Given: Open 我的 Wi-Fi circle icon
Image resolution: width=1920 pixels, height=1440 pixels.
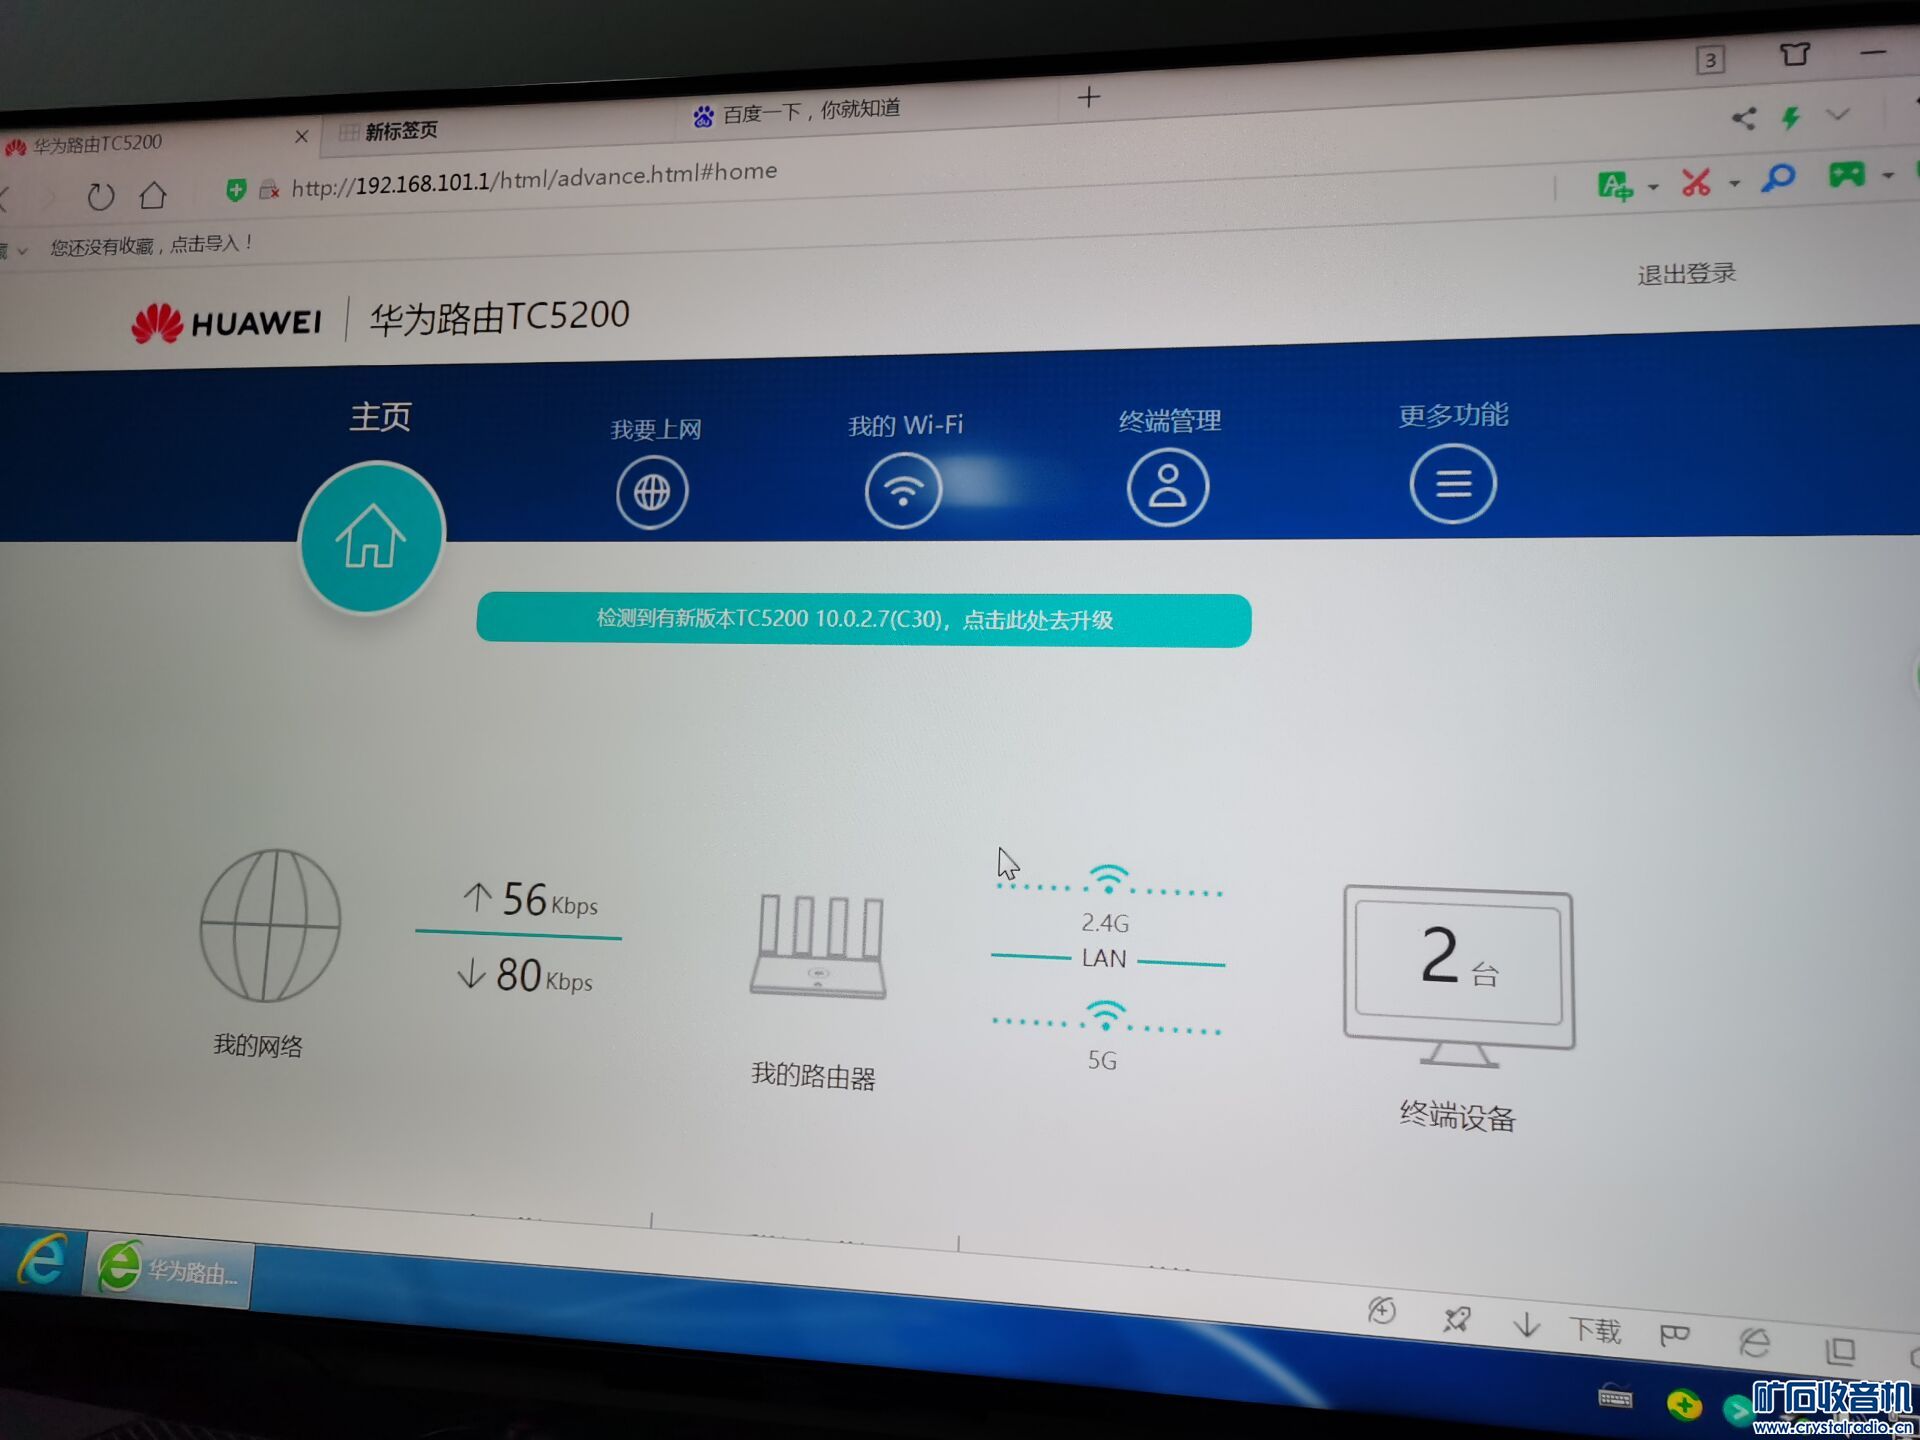Looking at the screenshot, I should click(x=903, y=490).
